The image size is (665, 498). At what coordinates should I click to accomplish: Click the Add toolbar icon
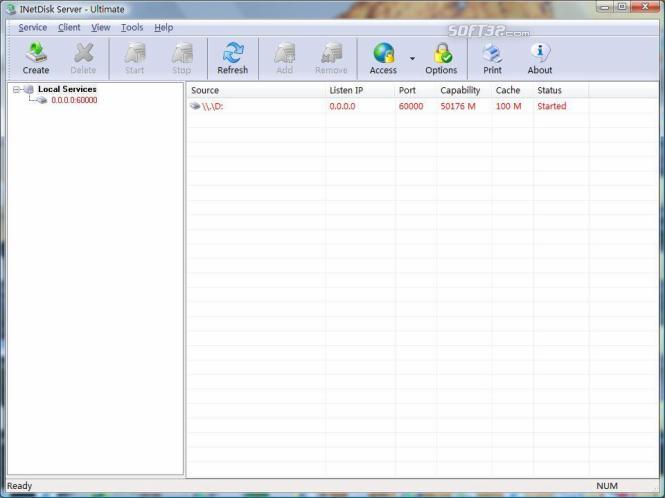tap(285, 59)
